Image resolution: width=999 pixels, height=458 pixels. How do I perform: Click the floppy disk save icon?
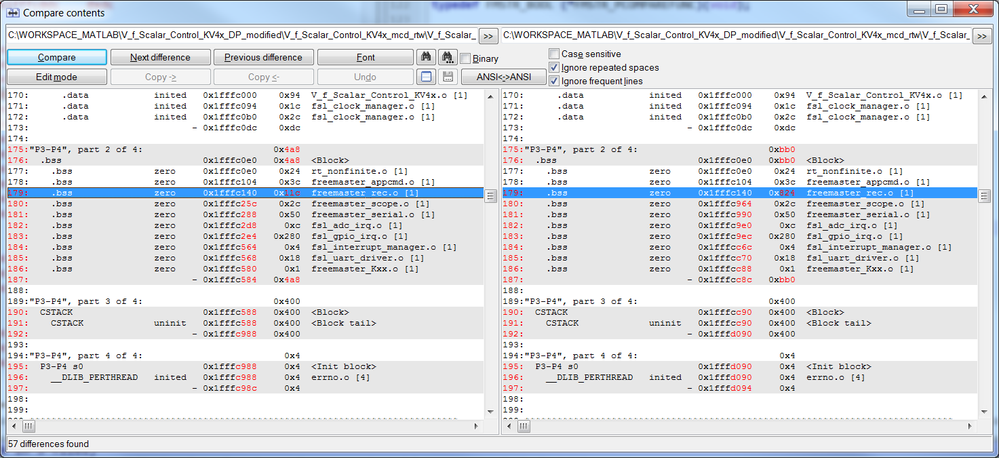pyautogui.click(x=448, y=77)
